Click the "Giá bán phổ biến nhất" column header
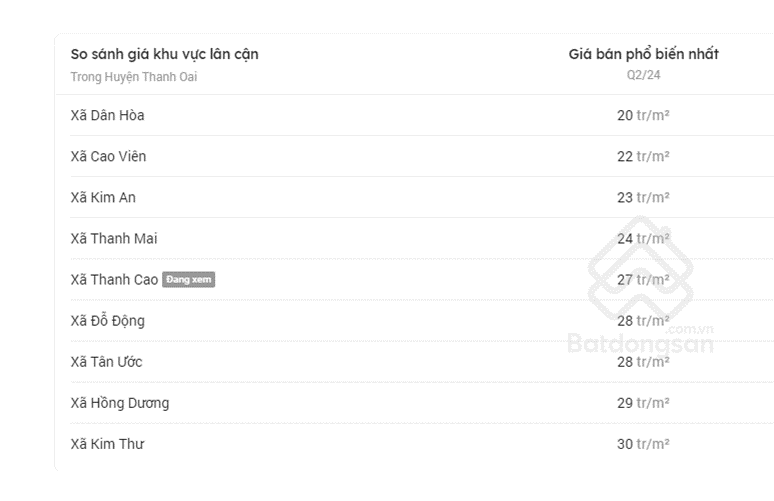Image resolution: width=774 pixels, height=501 pixels. [x=643, y=54]
